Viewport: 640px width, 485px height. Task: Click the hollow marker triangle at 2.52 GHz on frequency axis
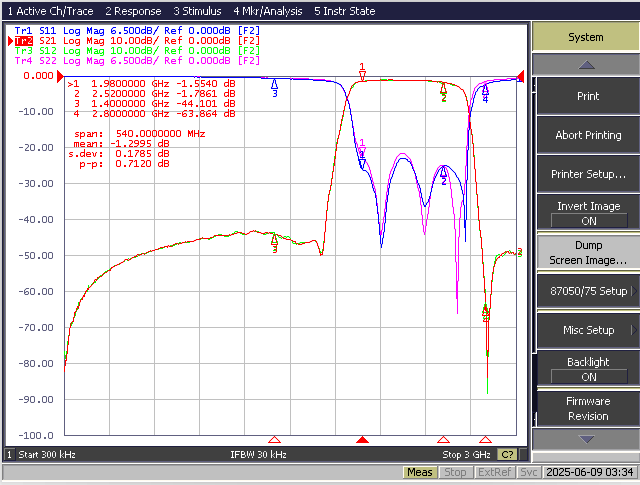(x=443, y=440)
